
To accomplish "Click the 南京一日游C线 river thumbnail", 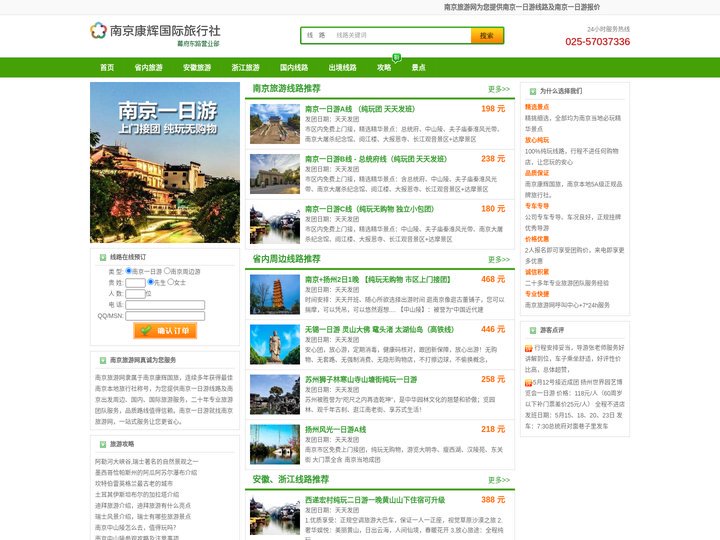I will point(275,224).
